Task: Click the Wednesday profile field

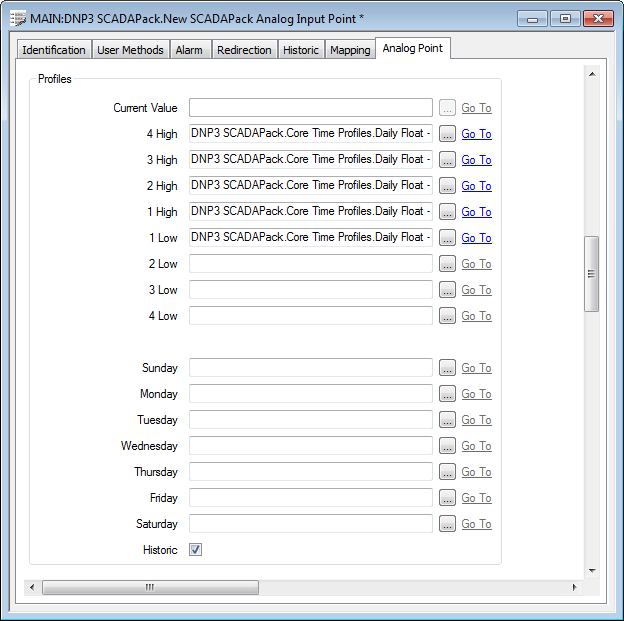Action: click(311, 446)
